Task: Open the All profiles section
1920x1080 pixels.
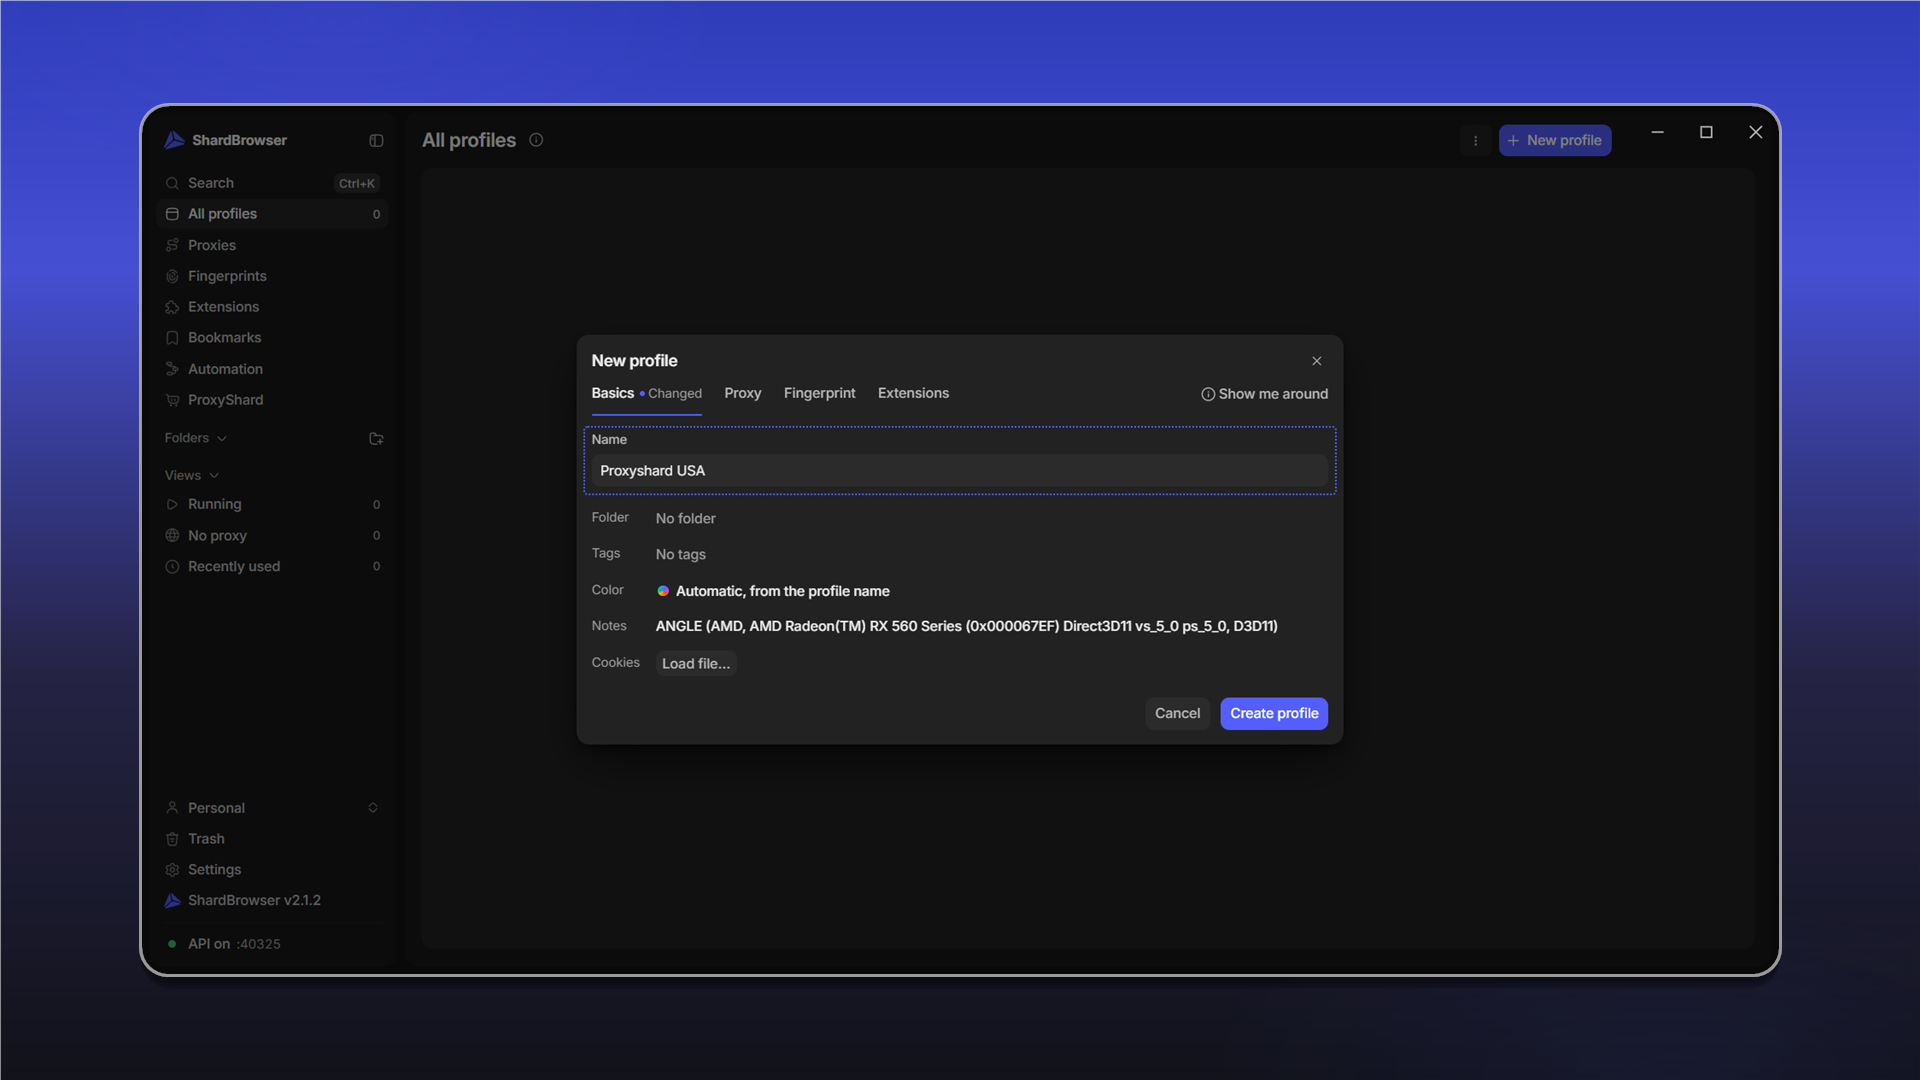Action: pos(272,214)
